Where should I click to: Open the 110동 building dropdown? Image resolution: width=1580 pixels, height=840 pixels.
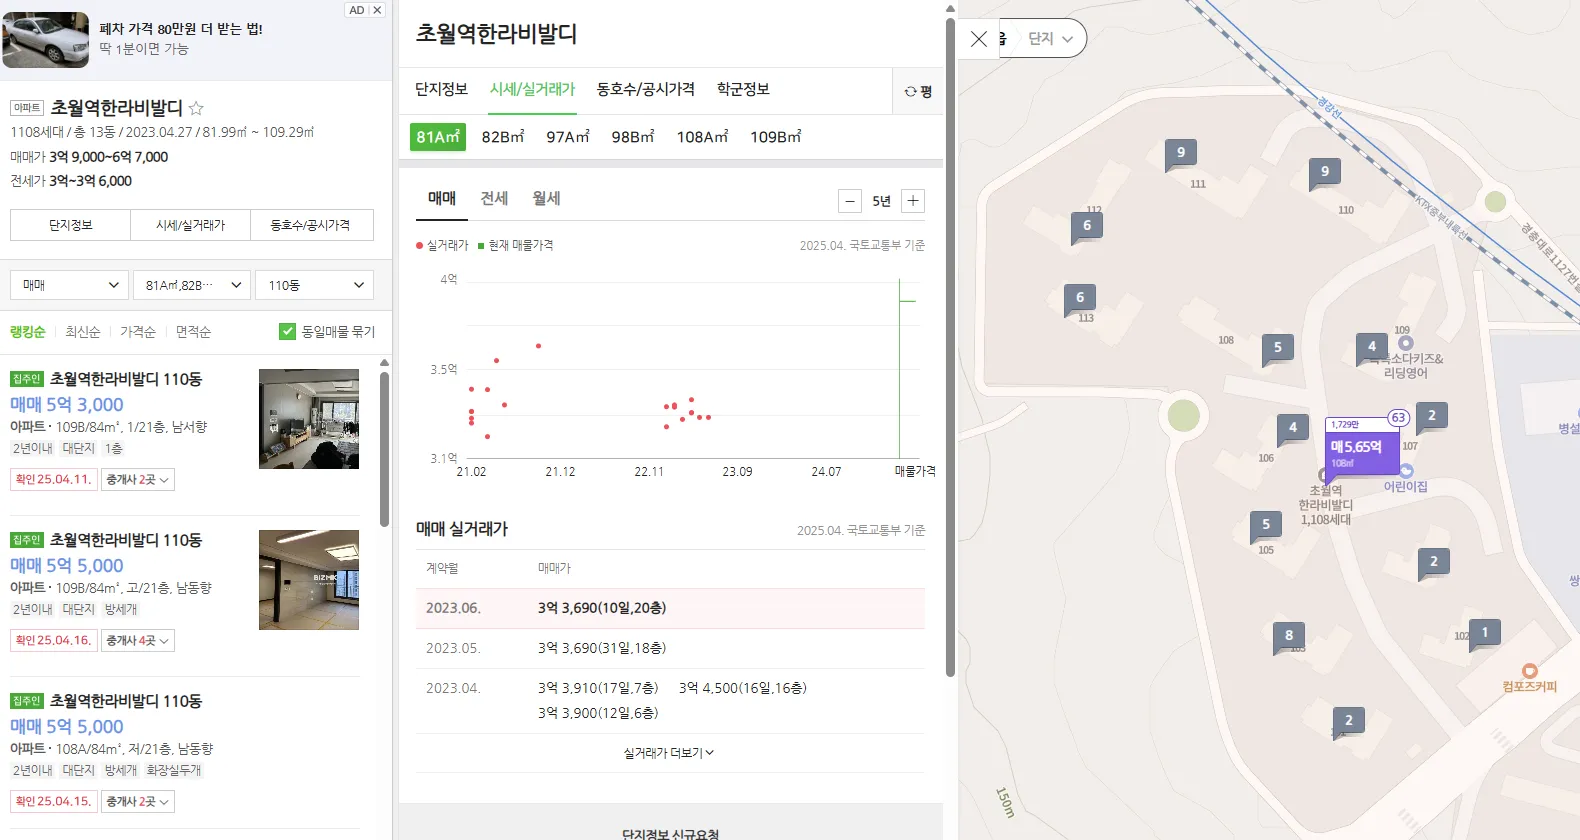pos(314,285)
